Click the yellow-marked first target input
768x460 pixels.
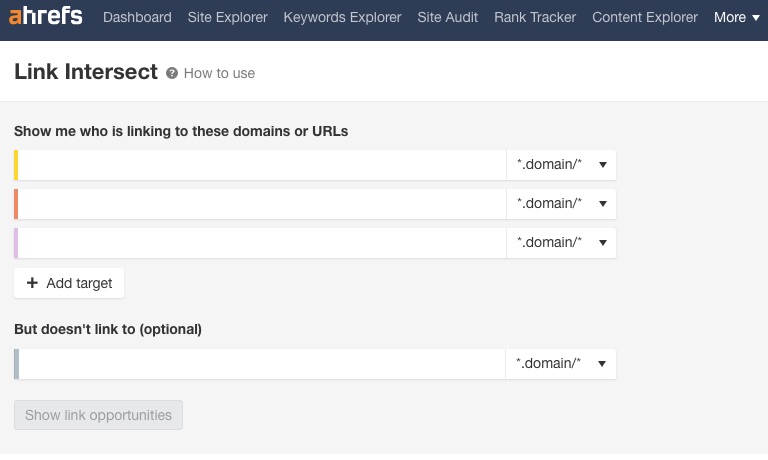(262, 165)
